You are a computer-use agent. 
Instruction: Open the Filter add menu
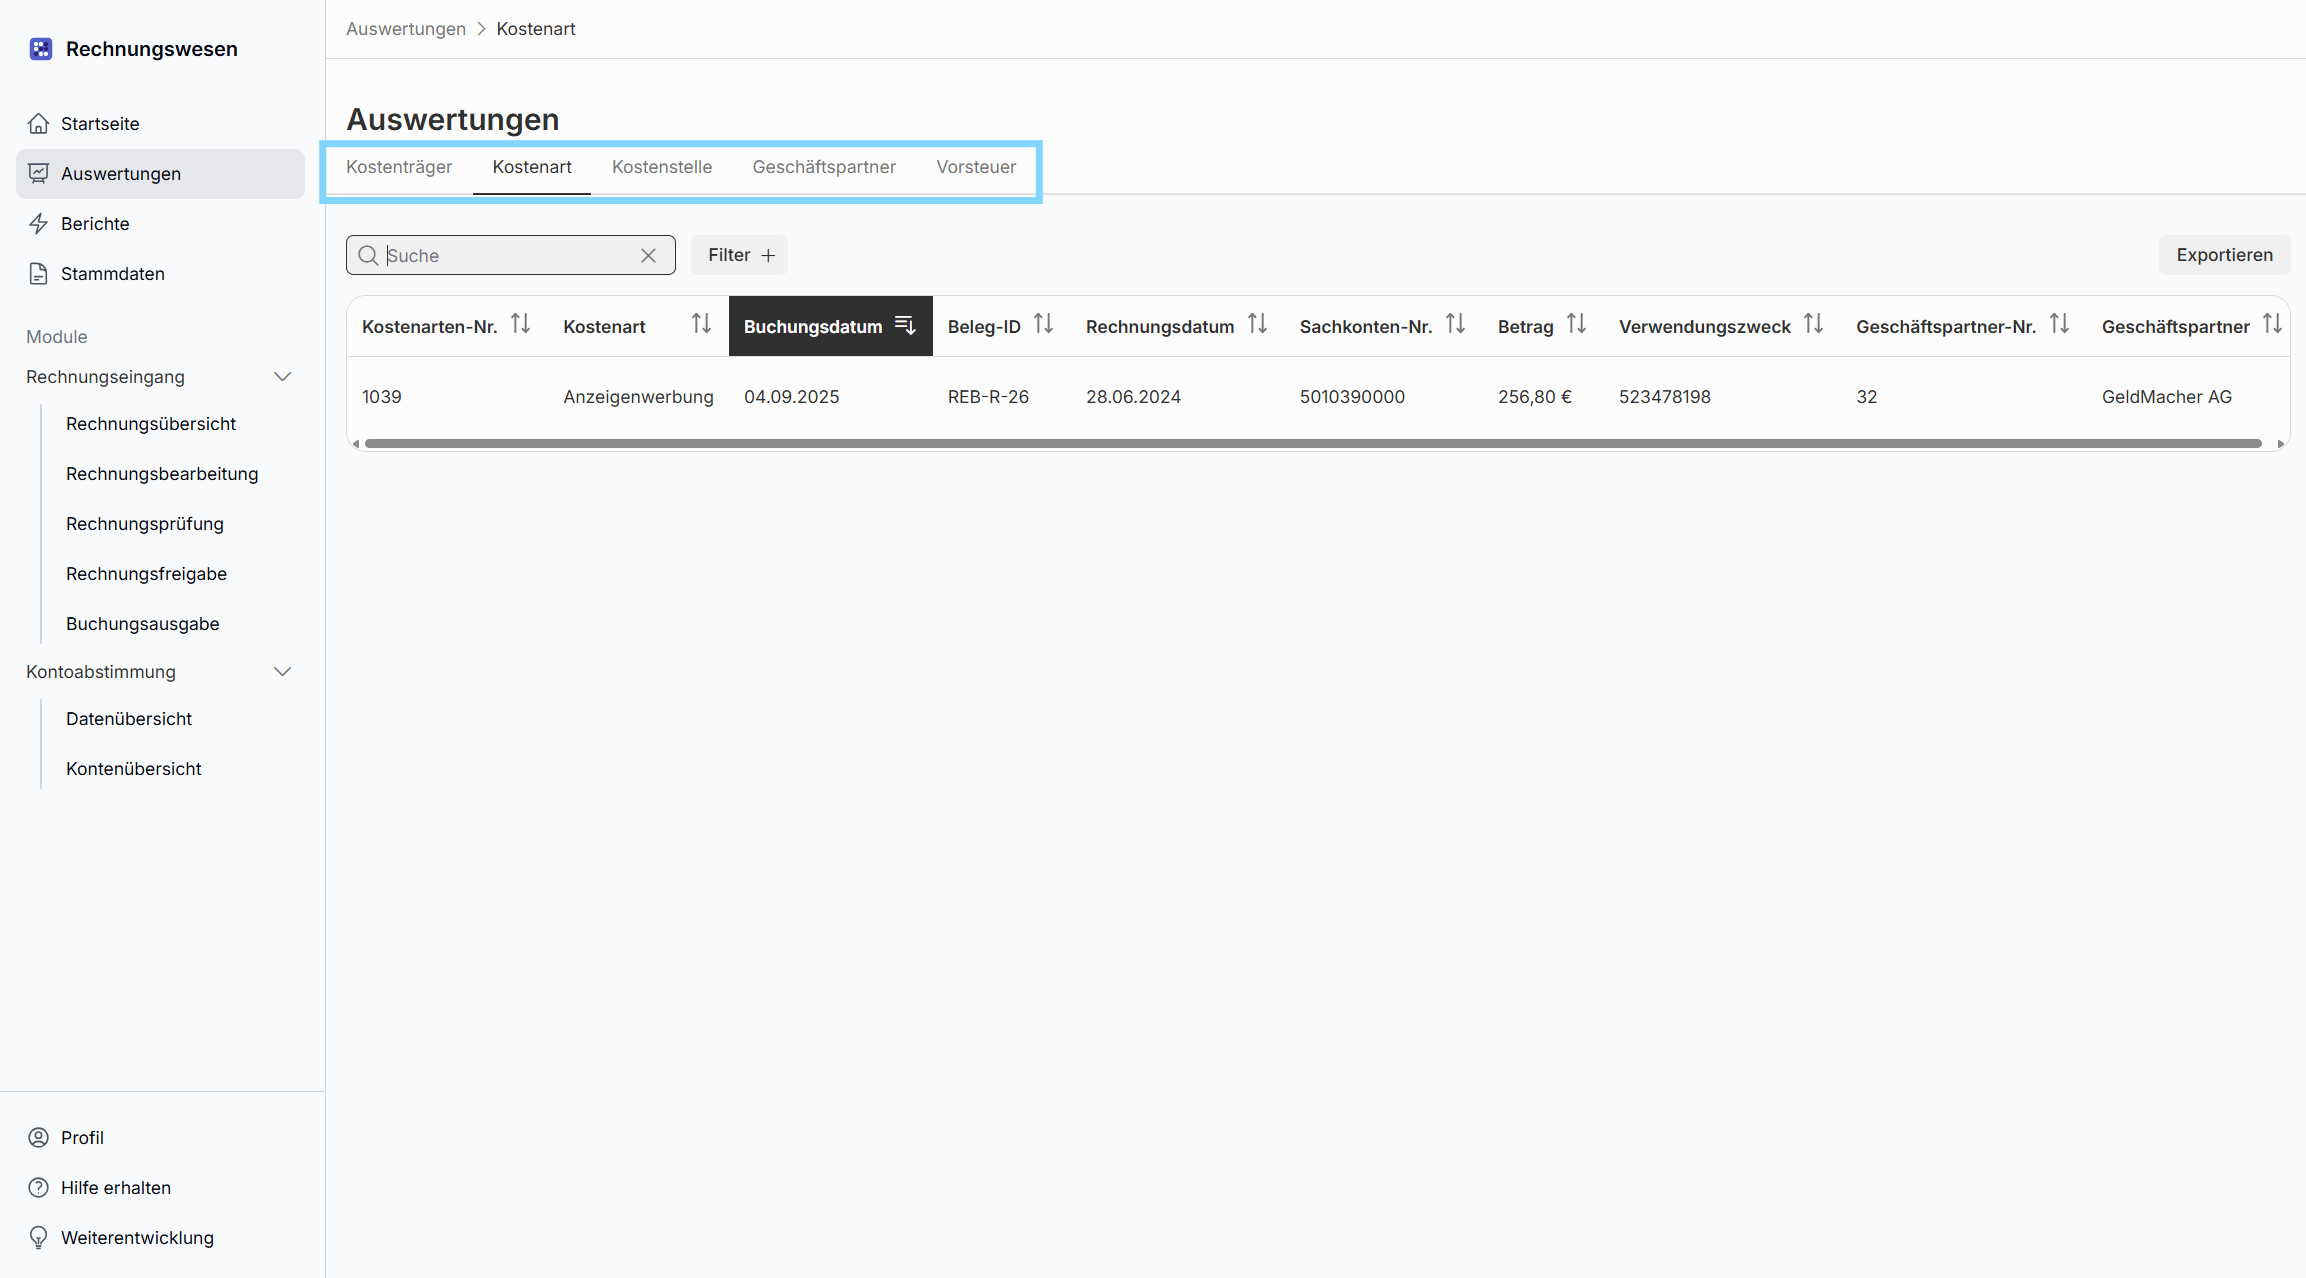(739, 255)
